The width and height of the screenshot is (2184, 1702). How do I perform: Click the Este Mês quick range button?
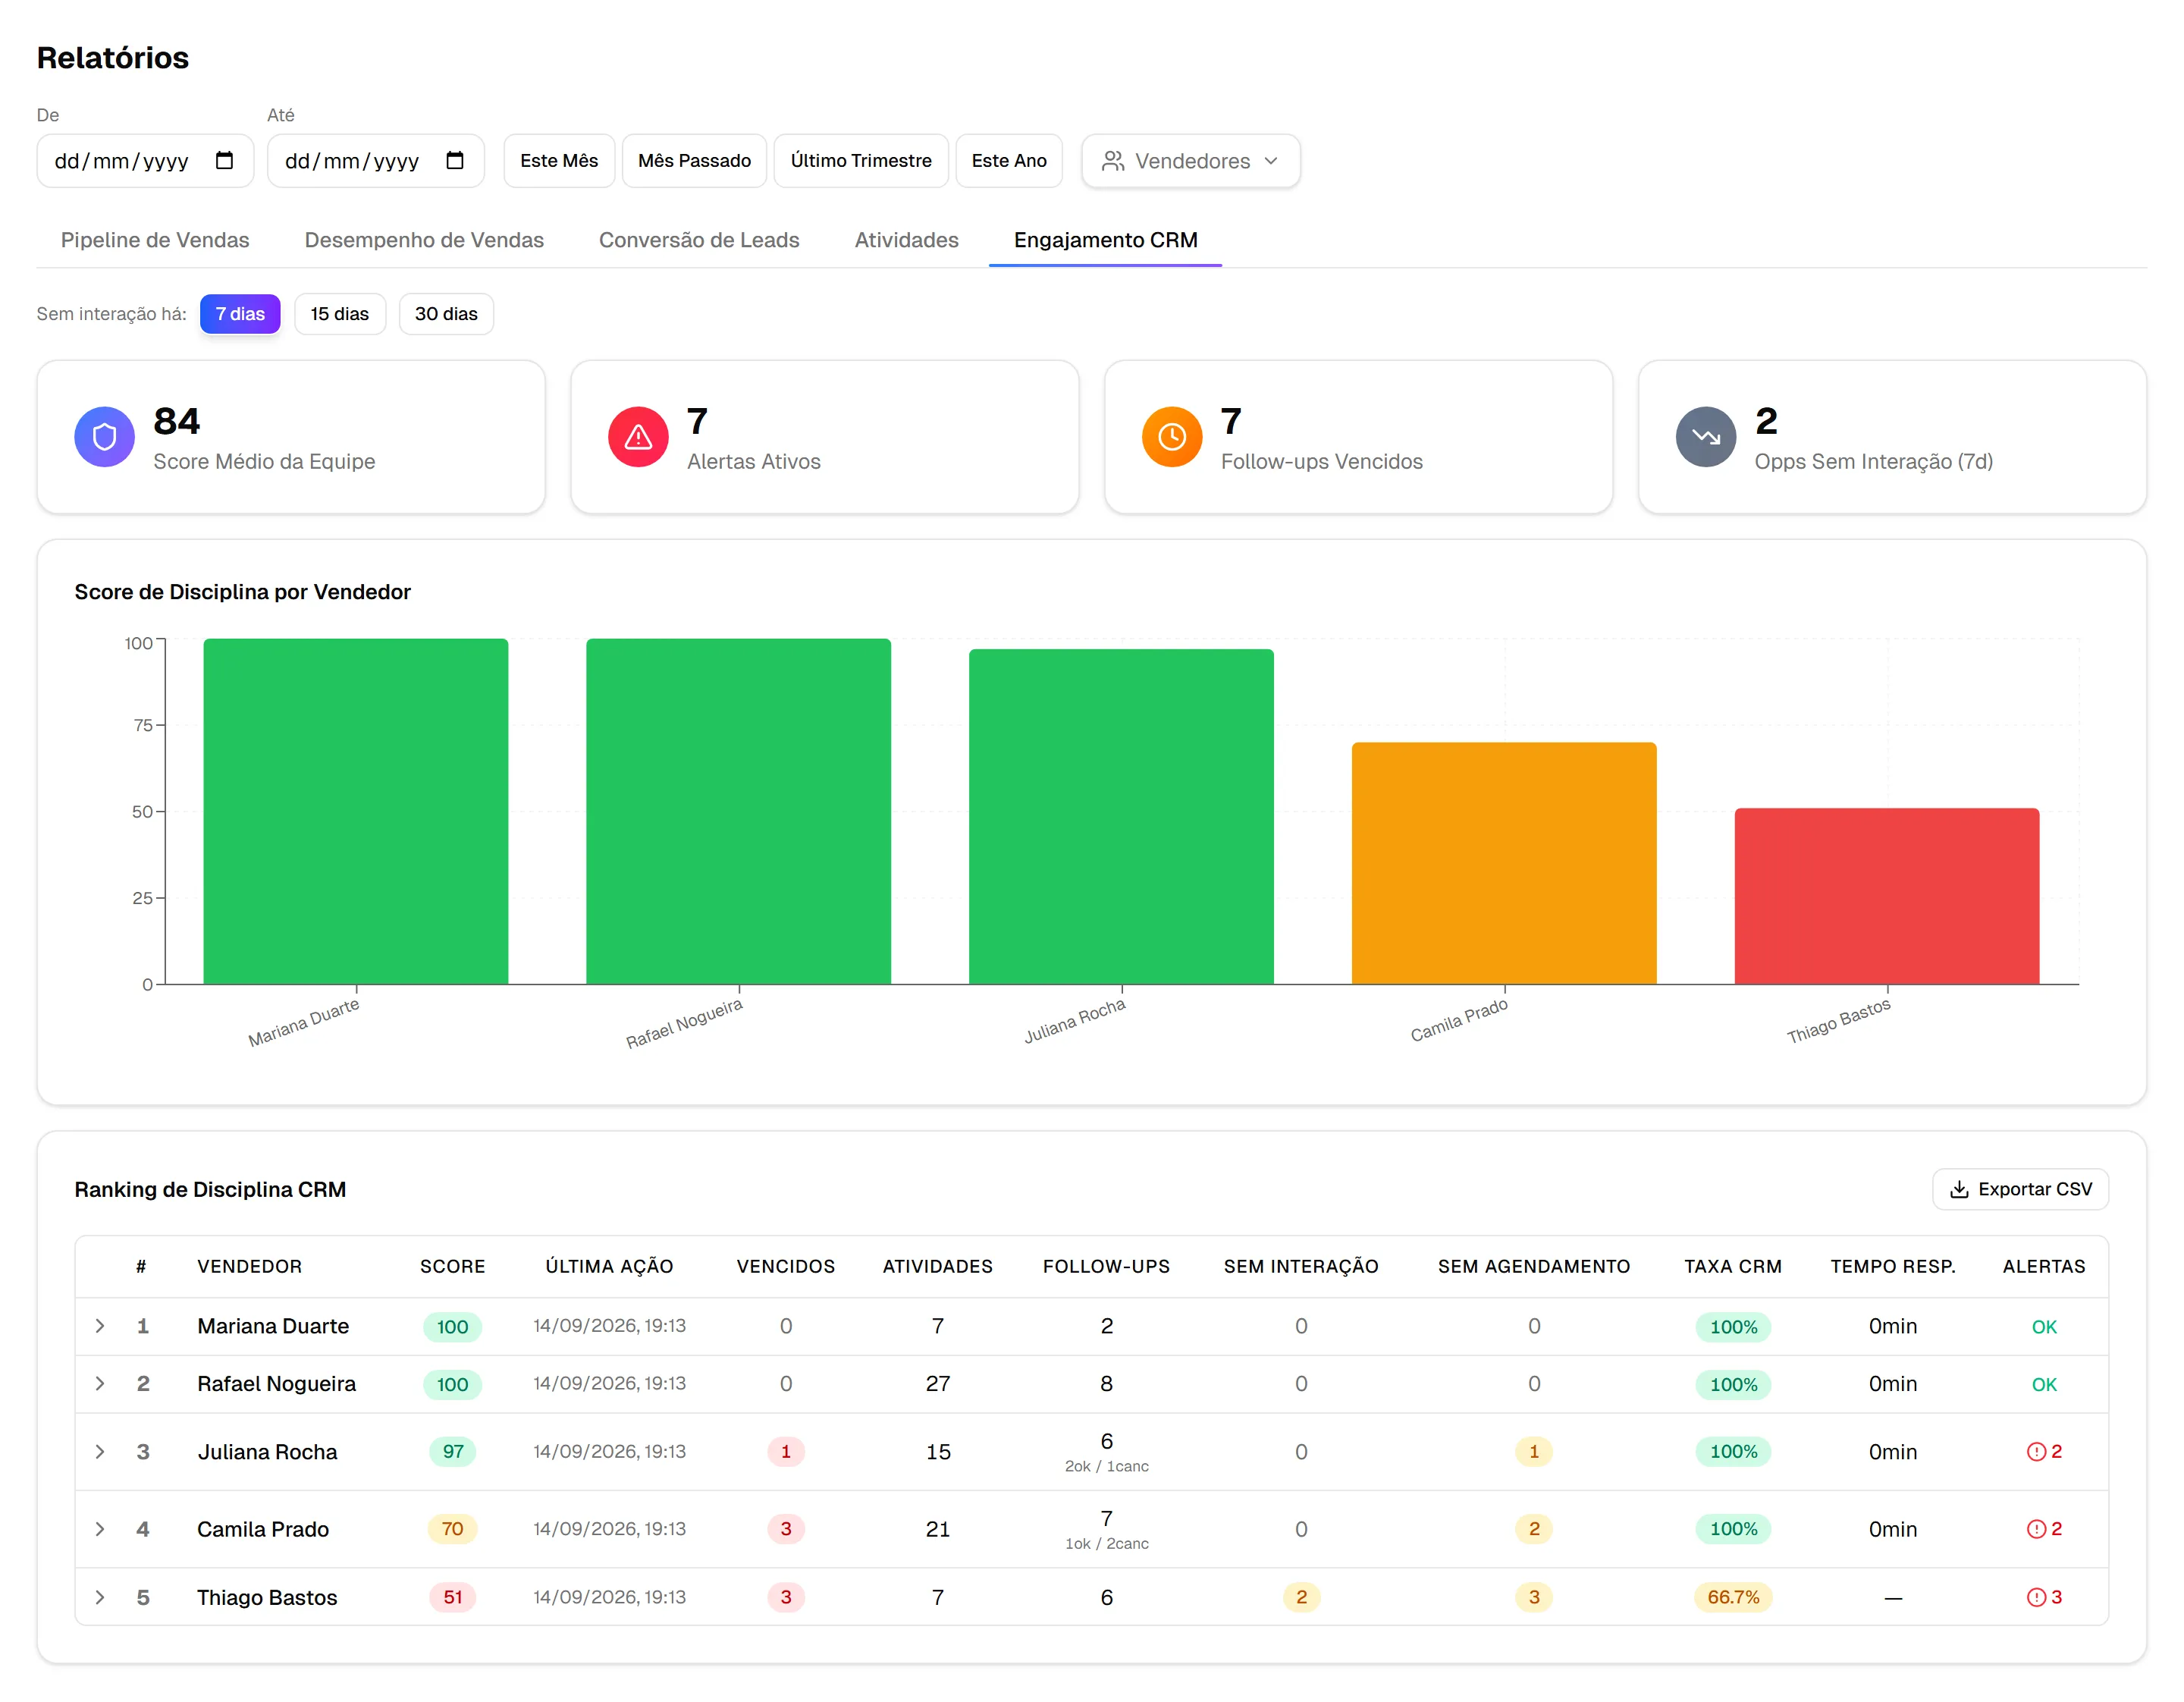[x=559, y=161]
